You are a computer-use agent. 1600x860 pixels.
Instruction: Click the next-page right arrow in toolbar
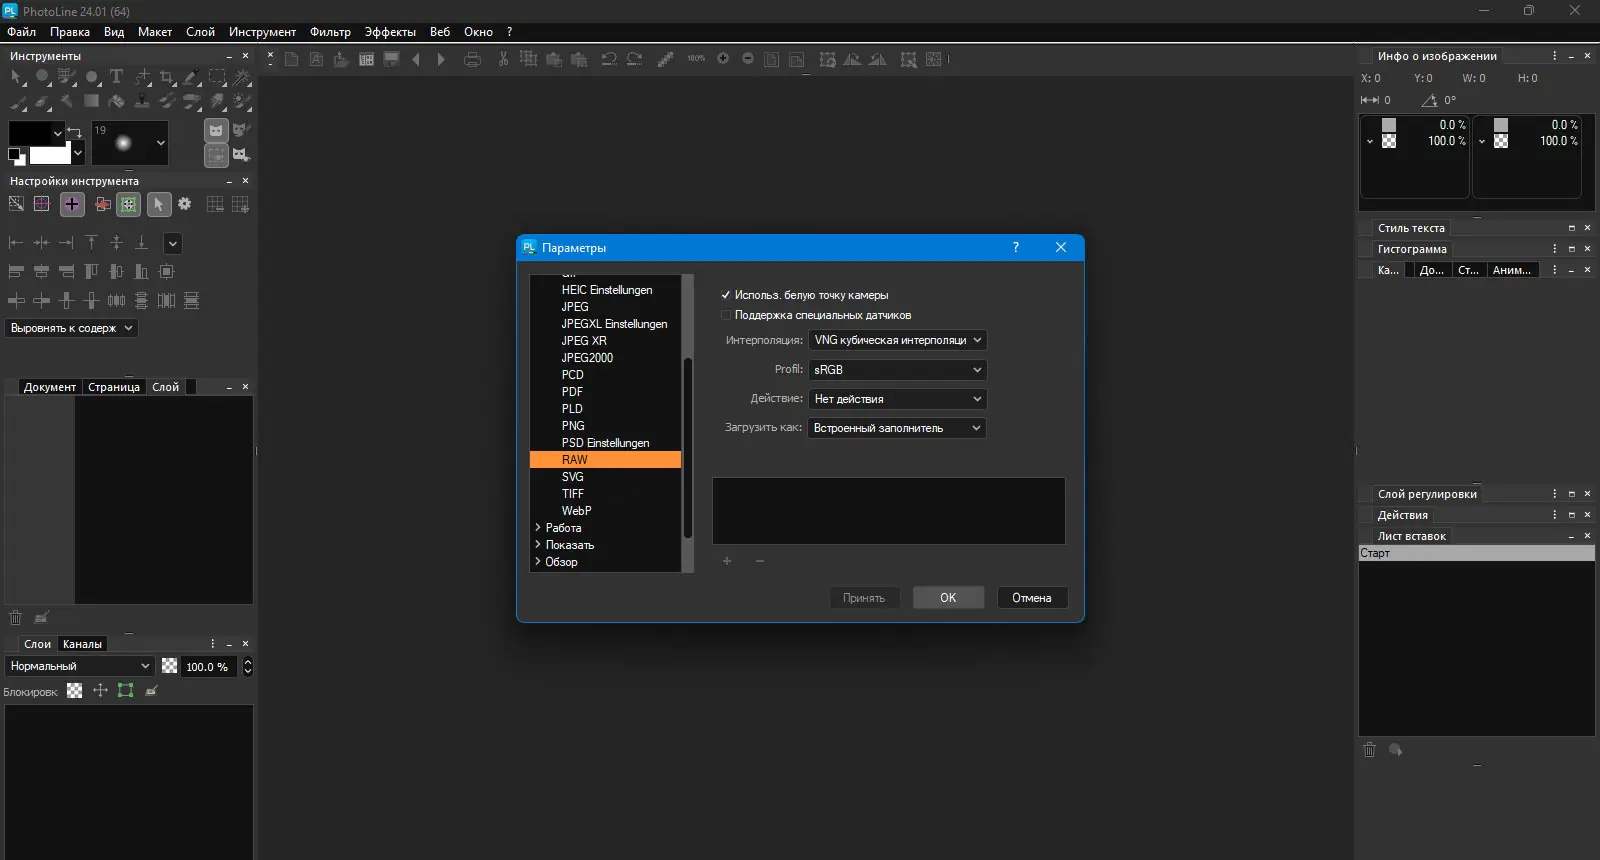coord(441,60)
